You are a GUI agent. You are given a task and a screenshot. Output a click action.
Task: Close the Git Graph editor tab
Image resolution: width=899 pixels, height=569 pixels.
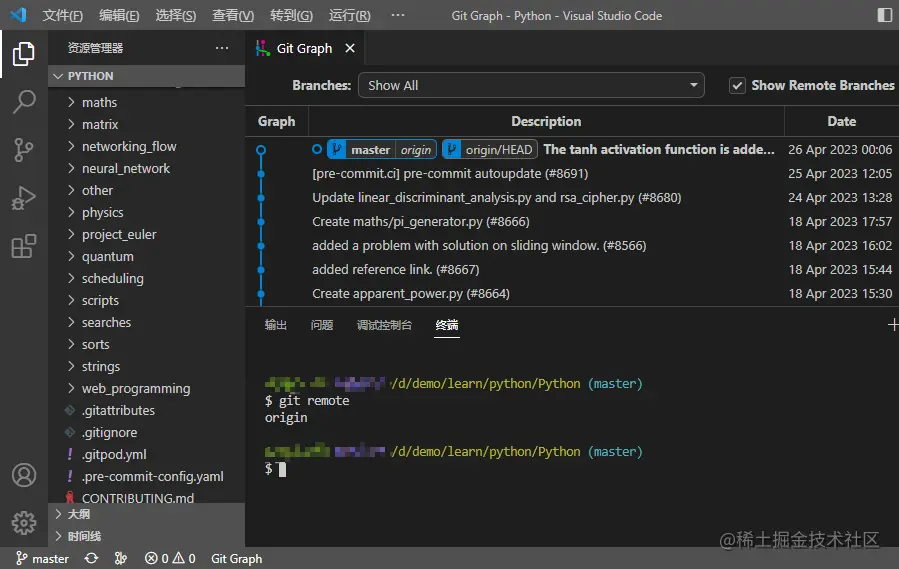click(x=350, y=48)
